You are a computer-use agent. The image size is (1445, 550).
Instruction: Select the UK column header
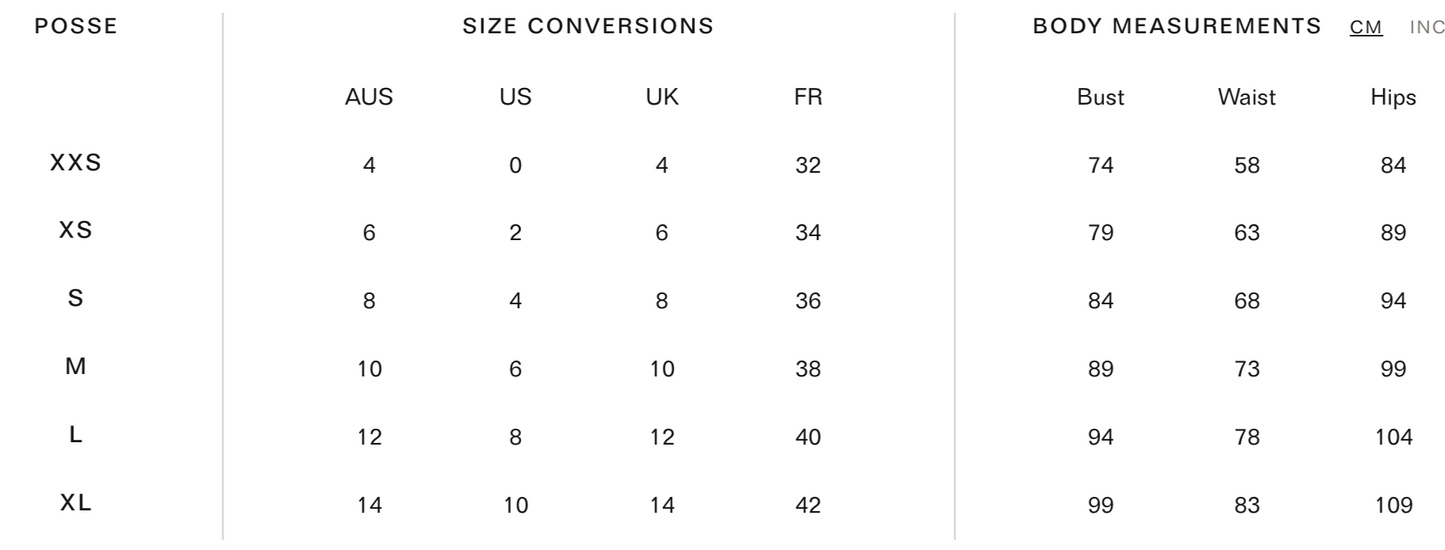[x=662, y=98]
